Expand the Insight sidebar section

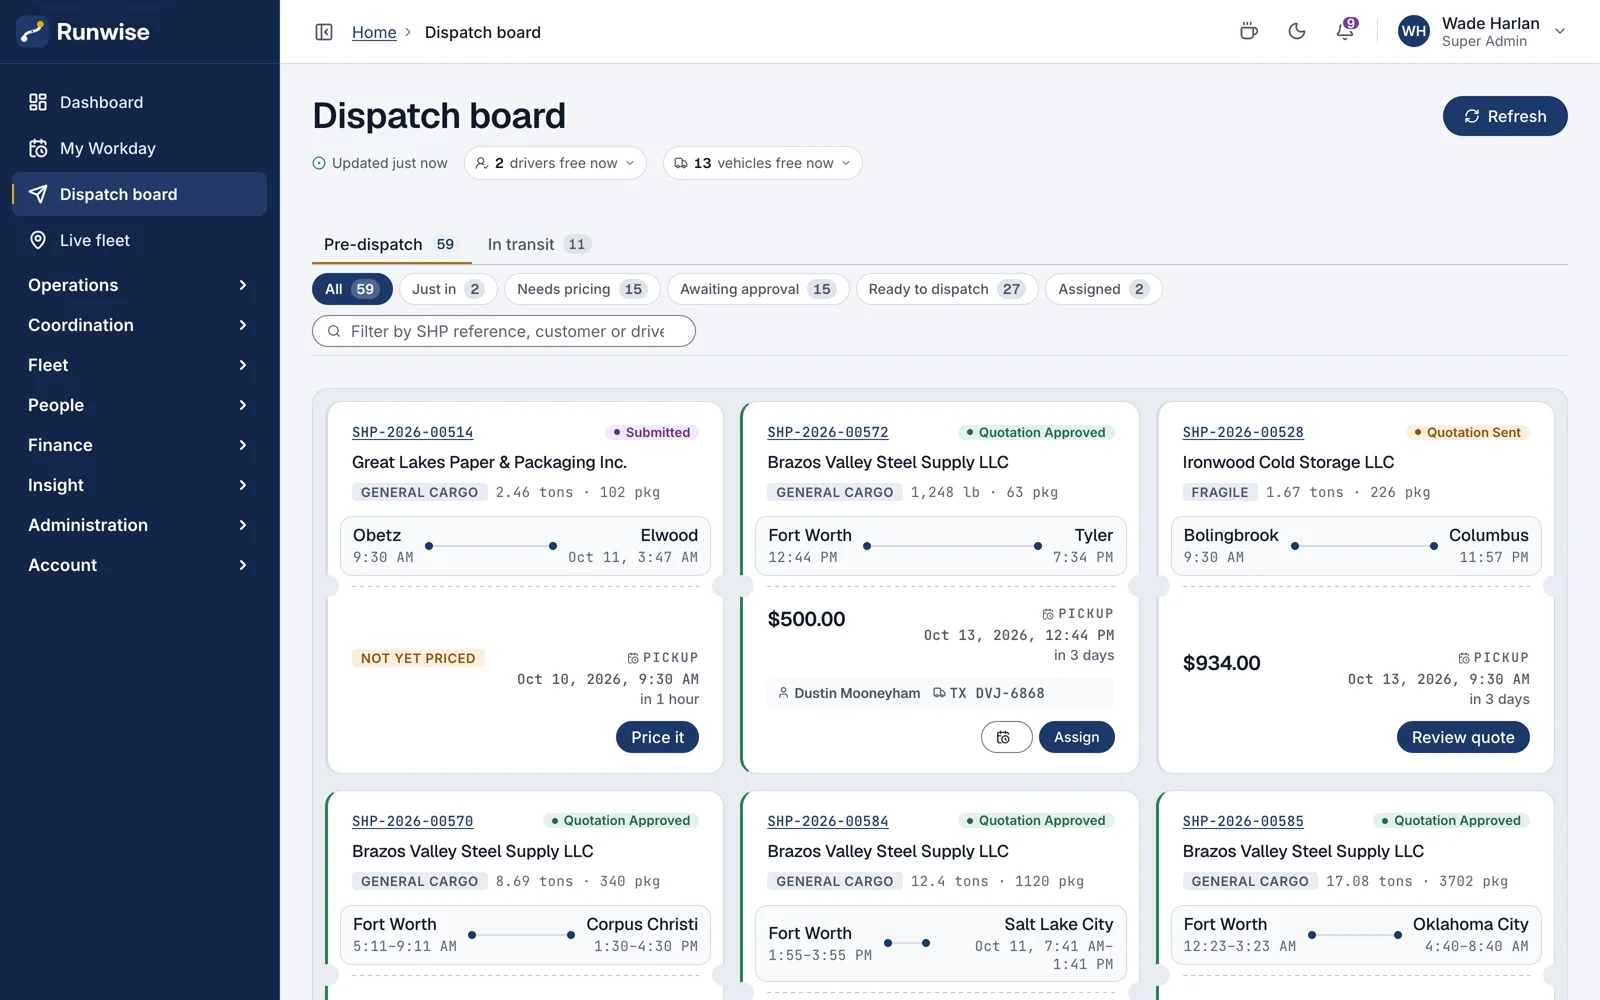point(139,485)
